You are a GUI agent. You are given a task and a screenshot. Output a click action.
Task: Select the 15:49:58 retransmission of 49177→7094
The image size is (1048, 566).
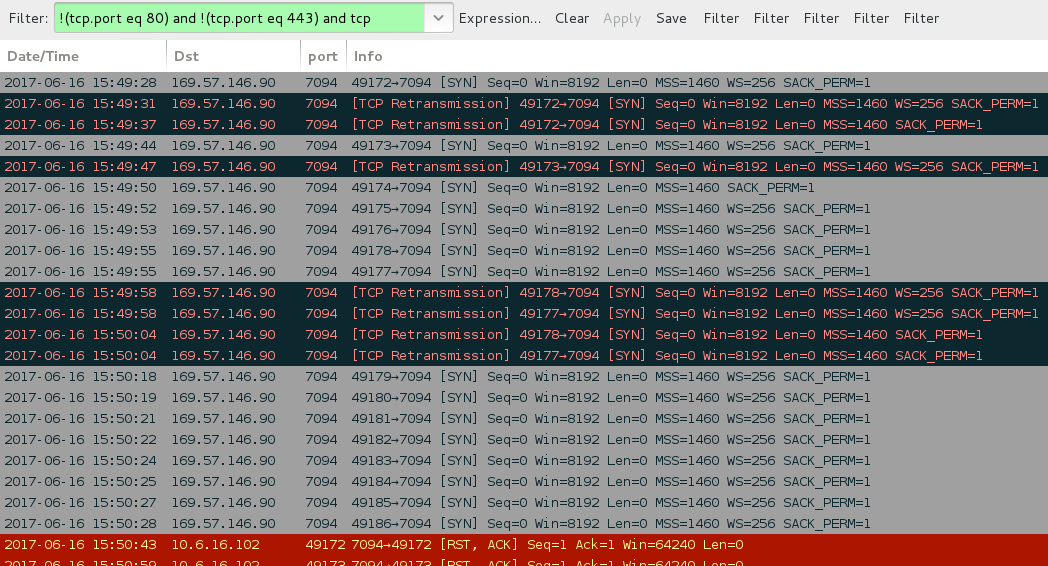[524, 313]
